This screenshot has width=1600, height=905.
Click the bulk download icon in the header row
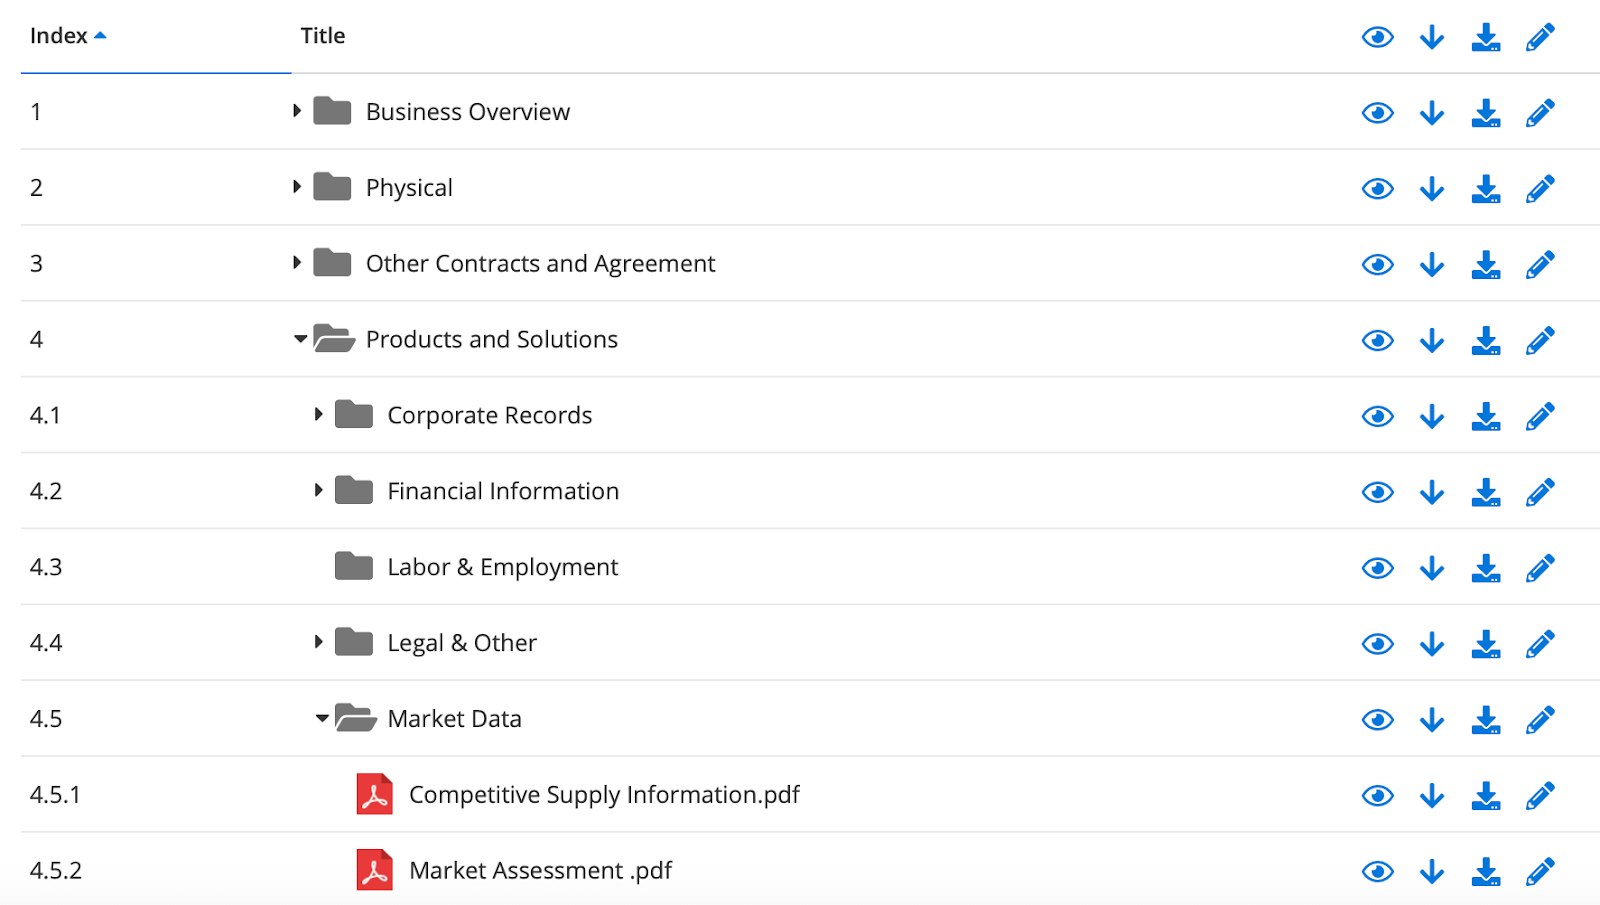1484,36
